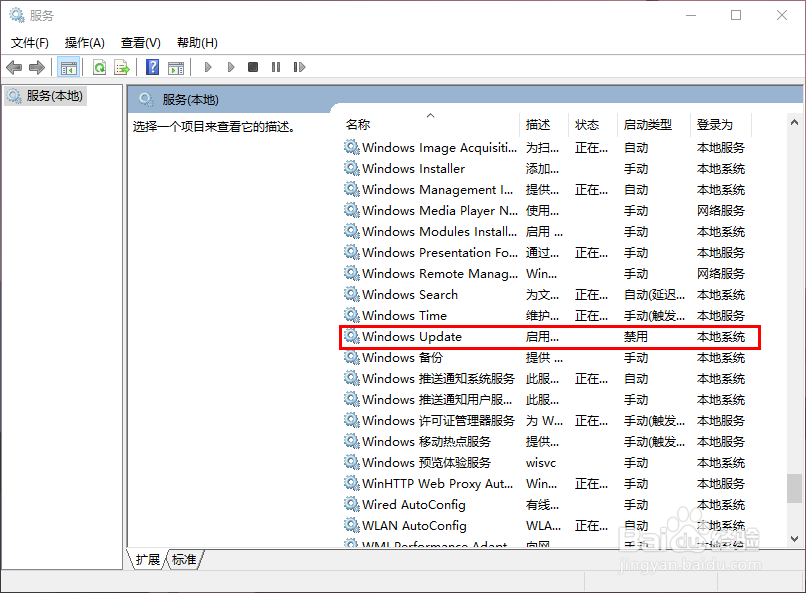Select Windows Remote Management service
The image size is (806, 593).
(546, 274)
